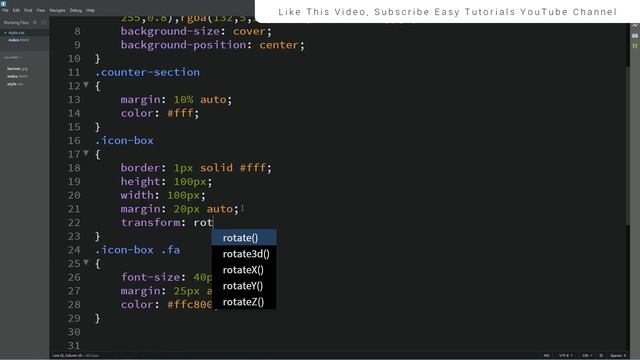
Task: Click the green icon in right toolbar
Action: [635, 45]
